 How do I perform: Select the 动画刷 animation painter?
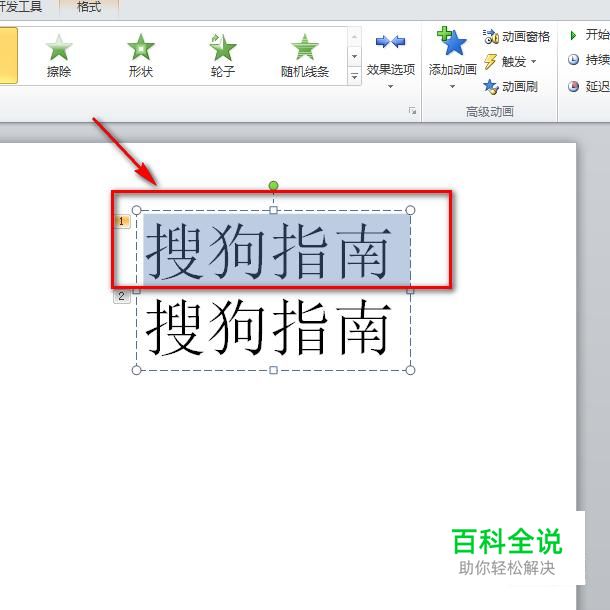click(x=510, y=86)
